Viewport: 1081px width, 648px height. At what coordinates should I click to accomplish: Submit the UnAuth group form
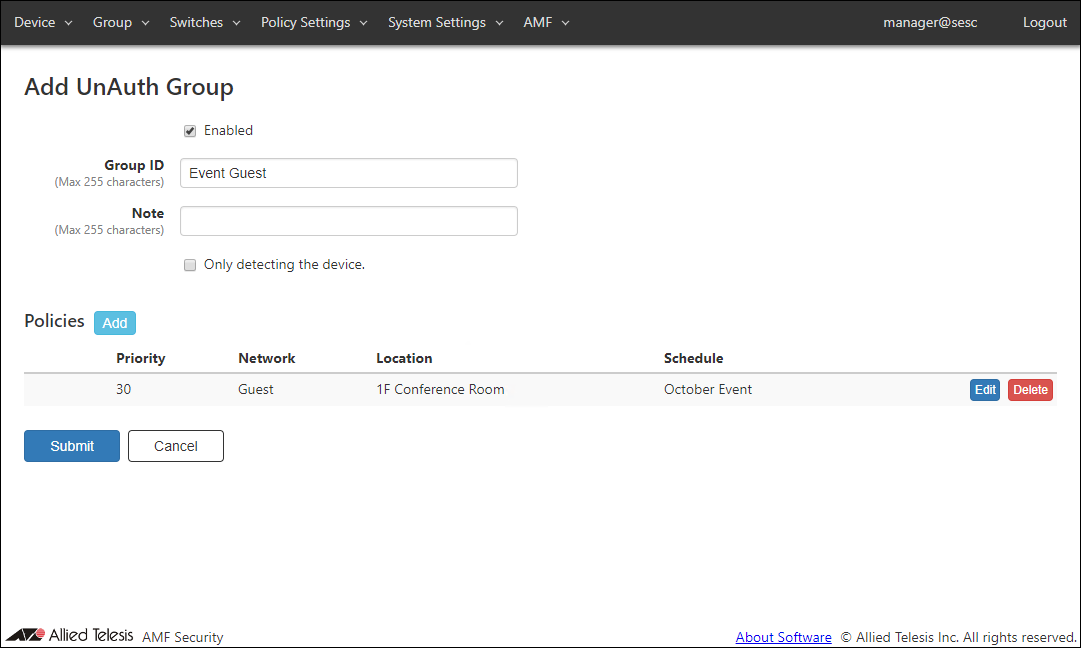(x=72, y=446)
